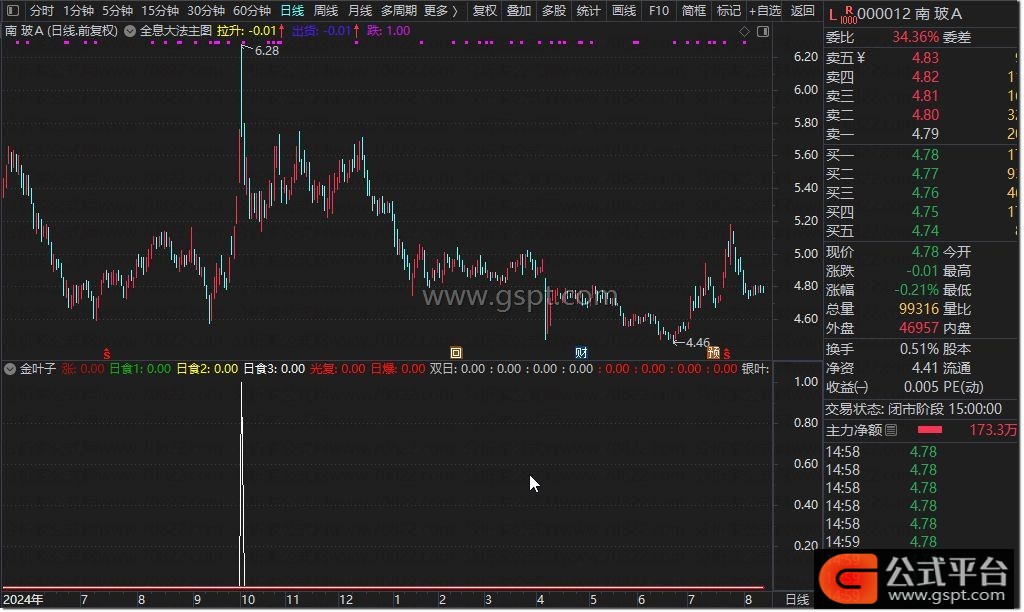Image resolution: width=1024 pixels, height=612 pixels.
Task: Toggle the left panel icon in the top toolbar
Action: coord(12,10)
